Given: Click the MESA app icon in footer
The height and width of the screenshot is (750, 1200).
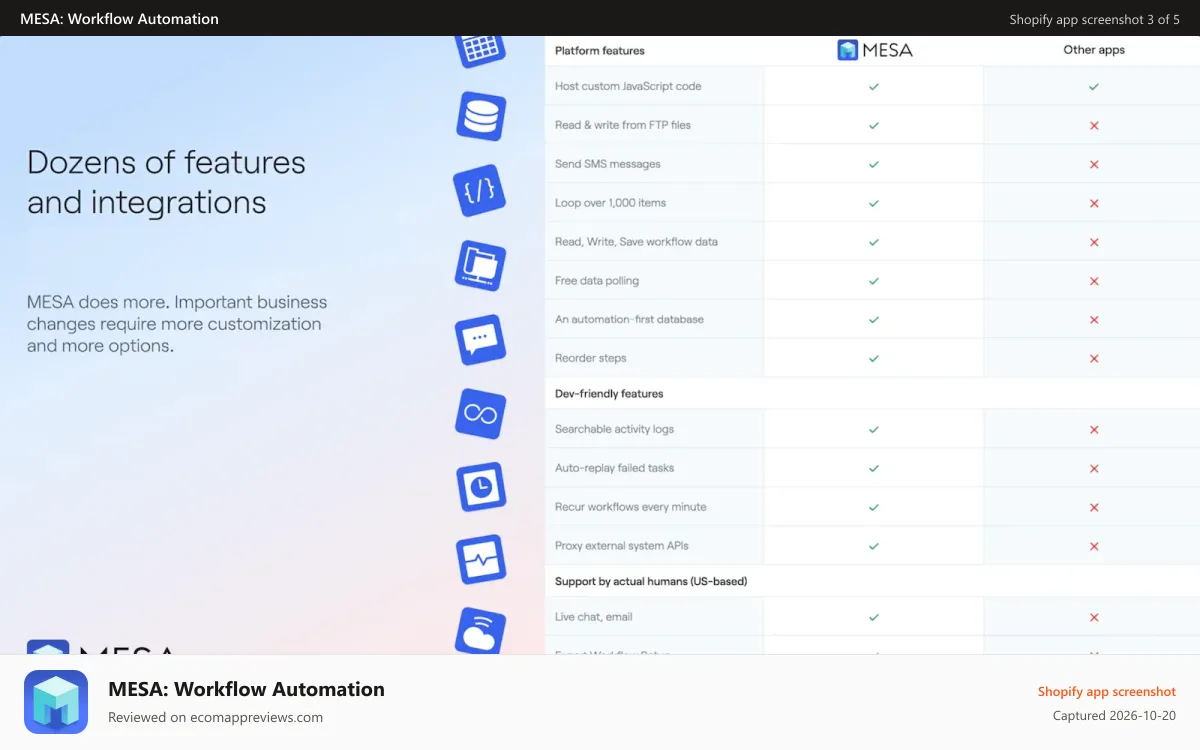Looking at the screenshot, I should click(56, 702).
